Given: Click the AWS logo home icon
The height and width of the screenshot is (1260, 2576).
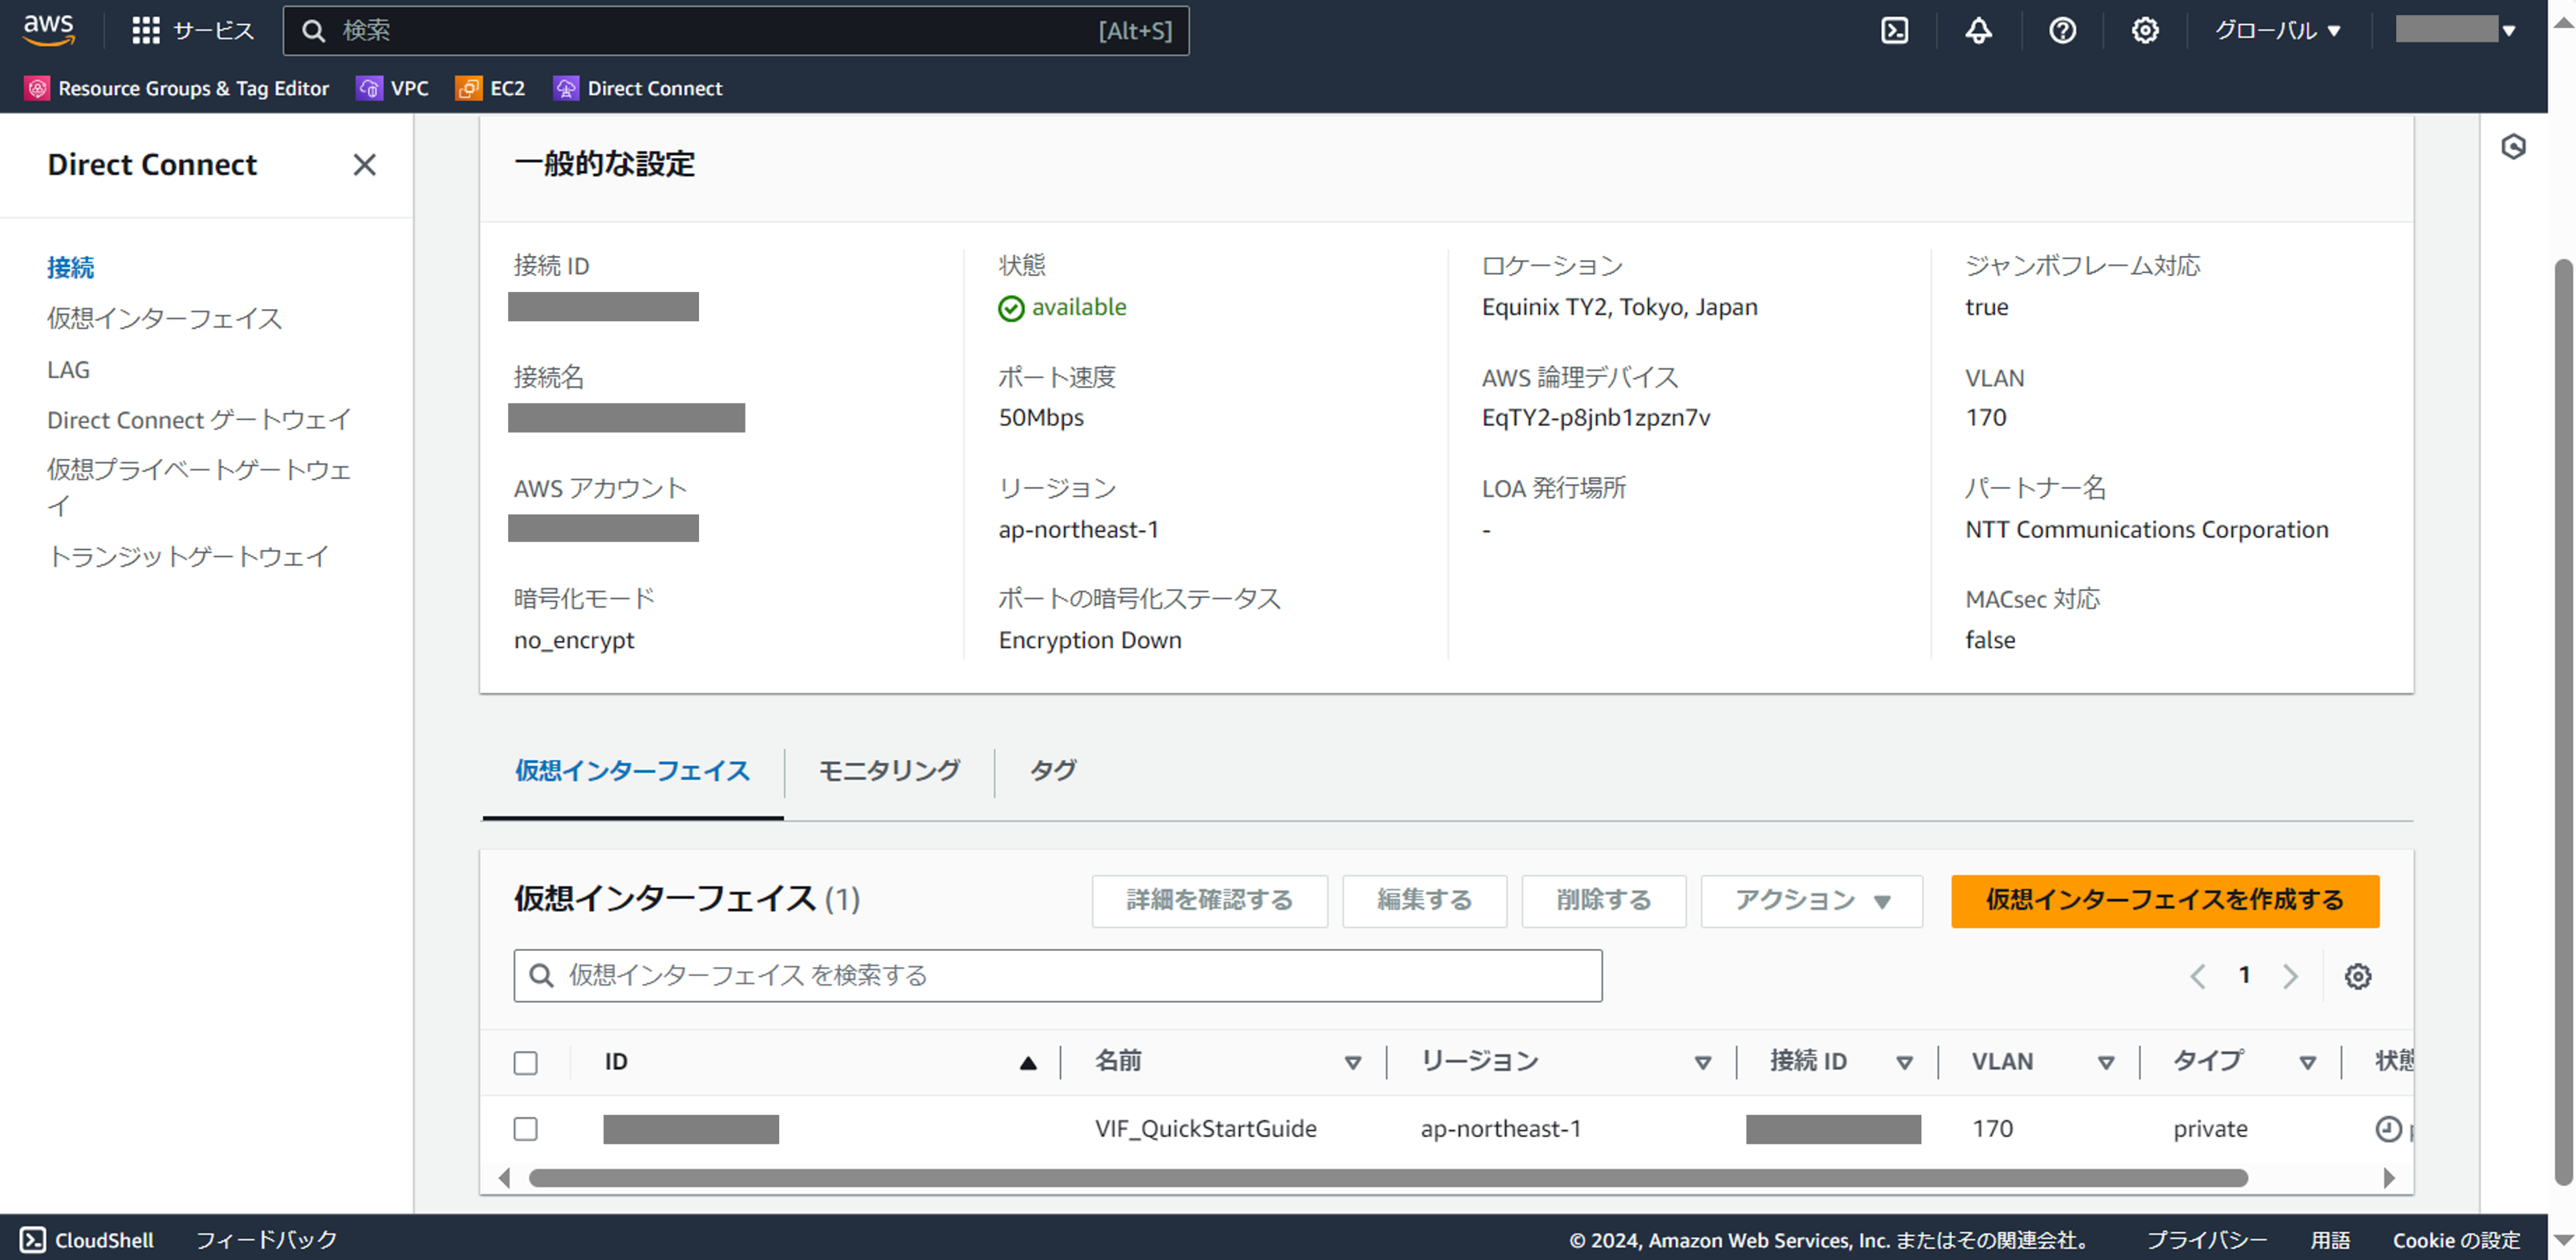Looking at the screenshot, I should point(49,29).
